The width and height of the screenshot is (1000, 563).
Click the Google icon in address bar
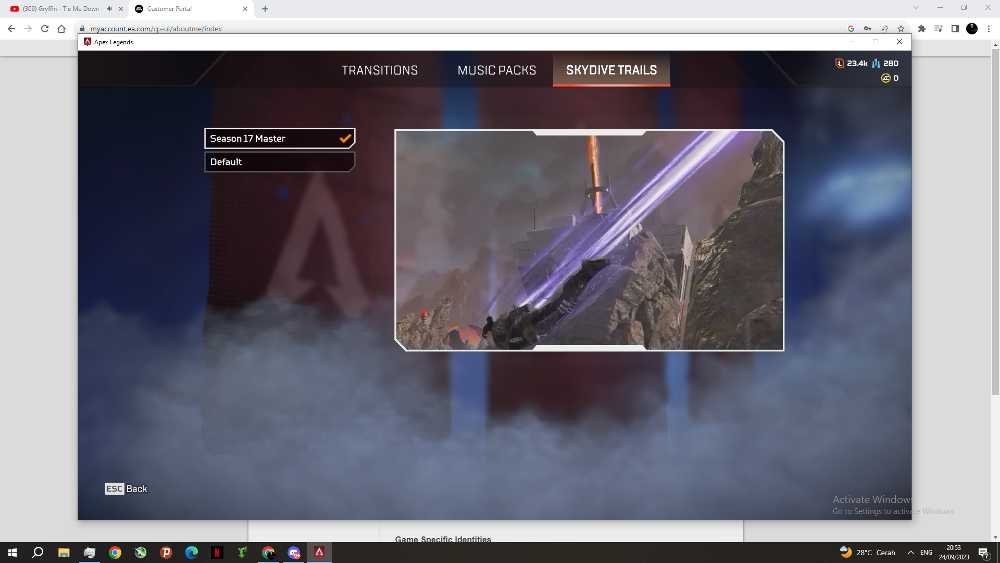coord(851,29)
